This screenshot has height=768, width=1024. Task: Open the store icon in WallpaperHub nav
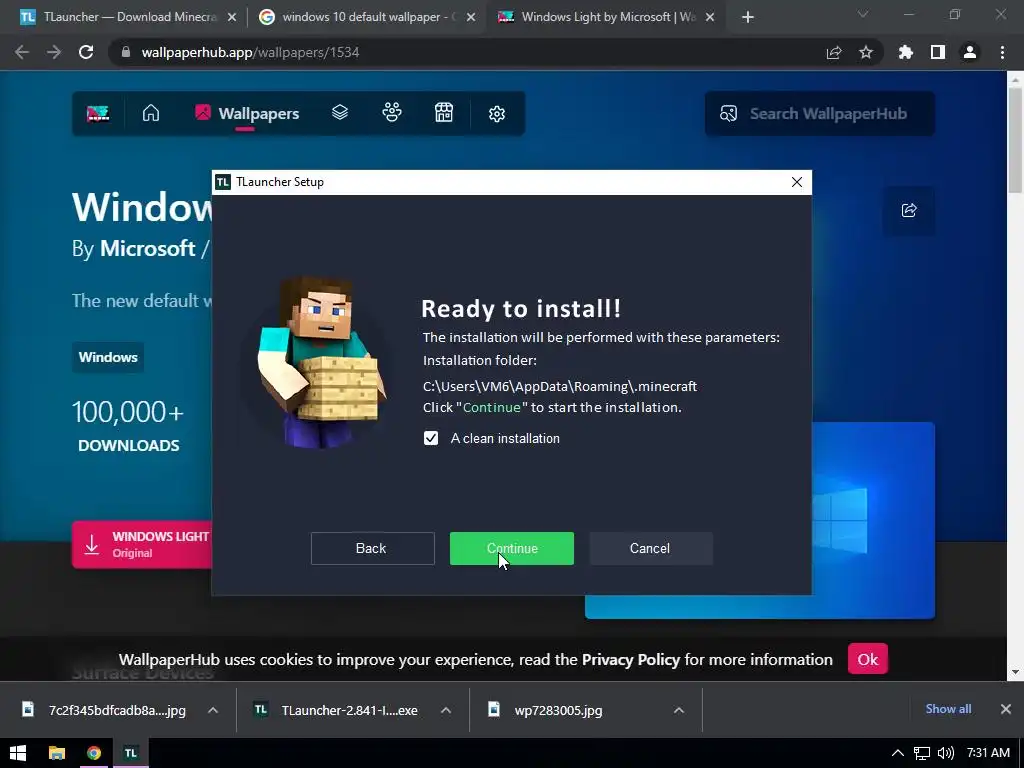point(444,113)
